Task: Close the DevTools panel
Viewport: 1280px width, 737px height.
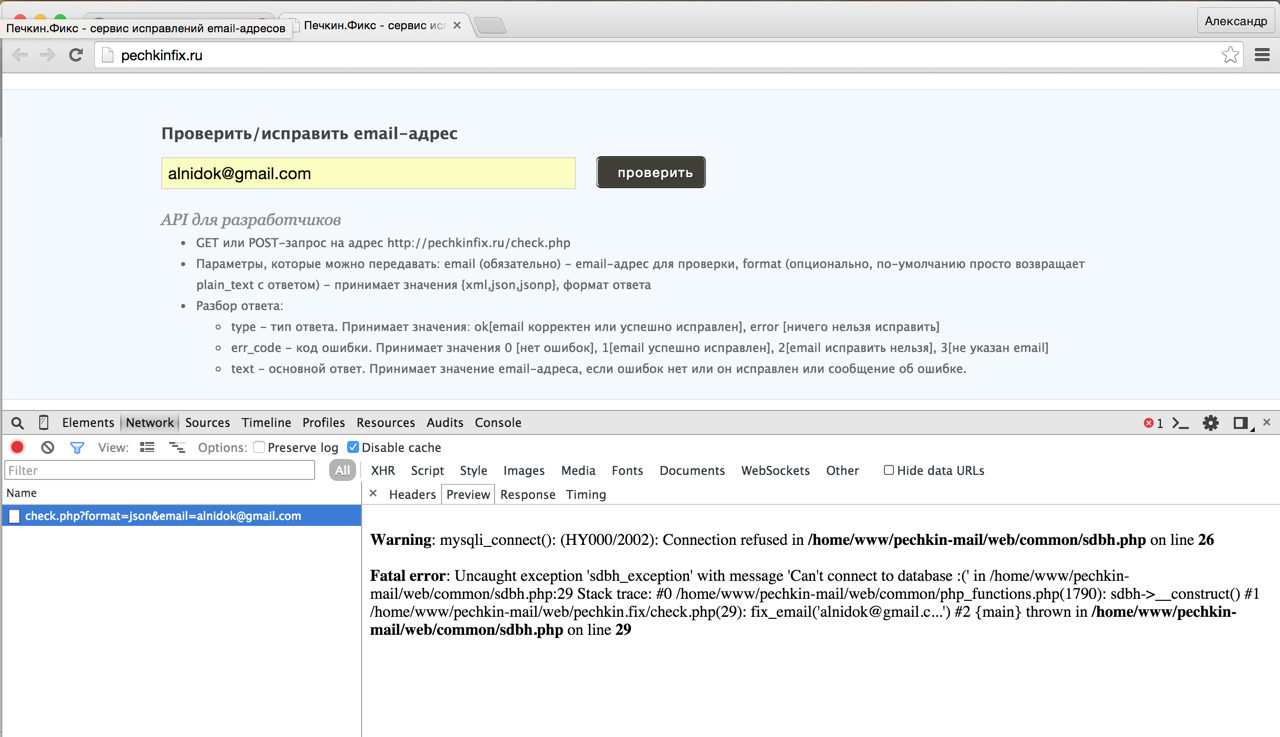Action: (x=1267, y=422)
